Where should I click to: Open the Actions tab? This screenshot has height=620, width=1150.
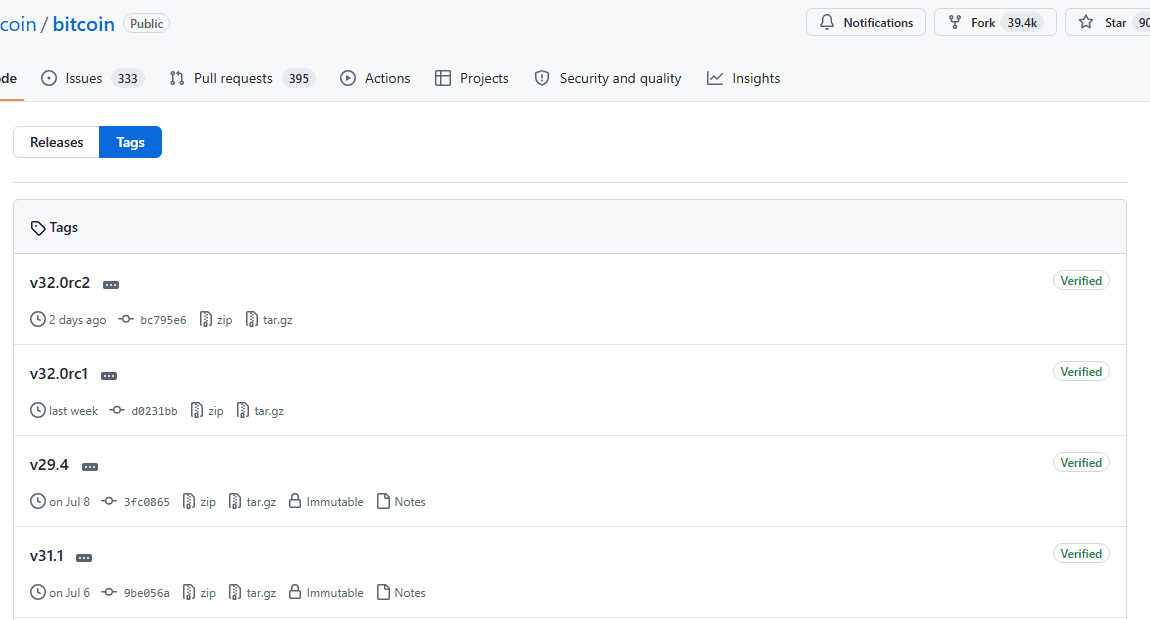coord(375,79)
